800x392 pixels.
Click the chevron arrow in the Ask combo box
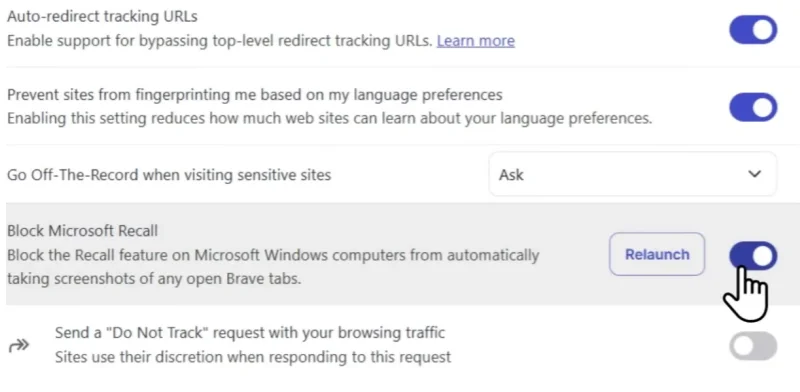coord(754,174)
